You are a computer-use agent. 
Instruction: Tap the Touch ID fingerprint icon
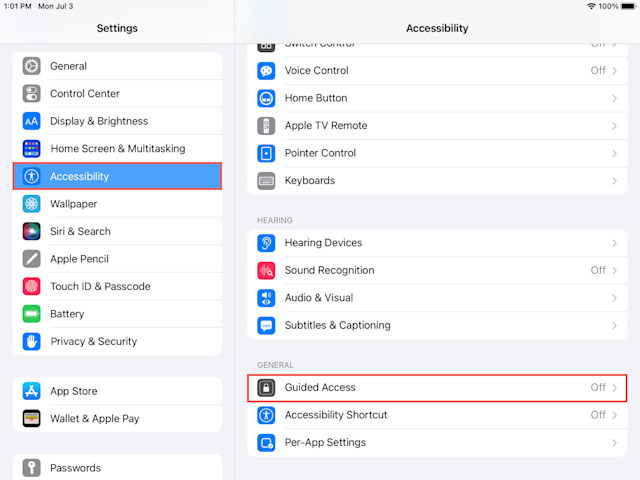pyautogui.click(x=31, y=287)
